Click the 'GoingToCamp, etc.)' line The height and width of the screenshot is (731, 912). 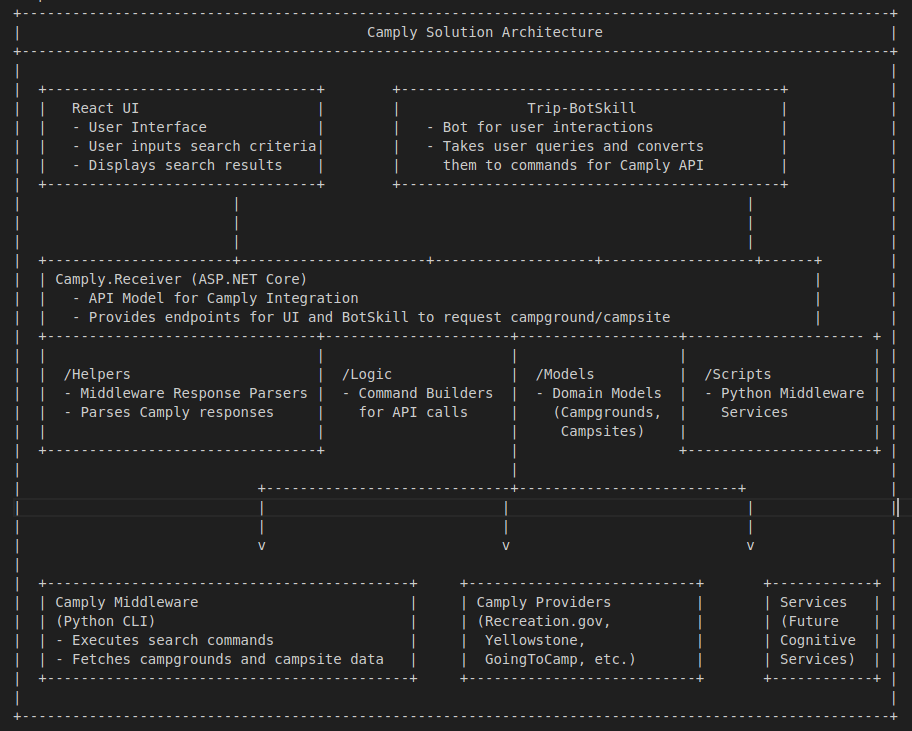click(x=561, y=659)
